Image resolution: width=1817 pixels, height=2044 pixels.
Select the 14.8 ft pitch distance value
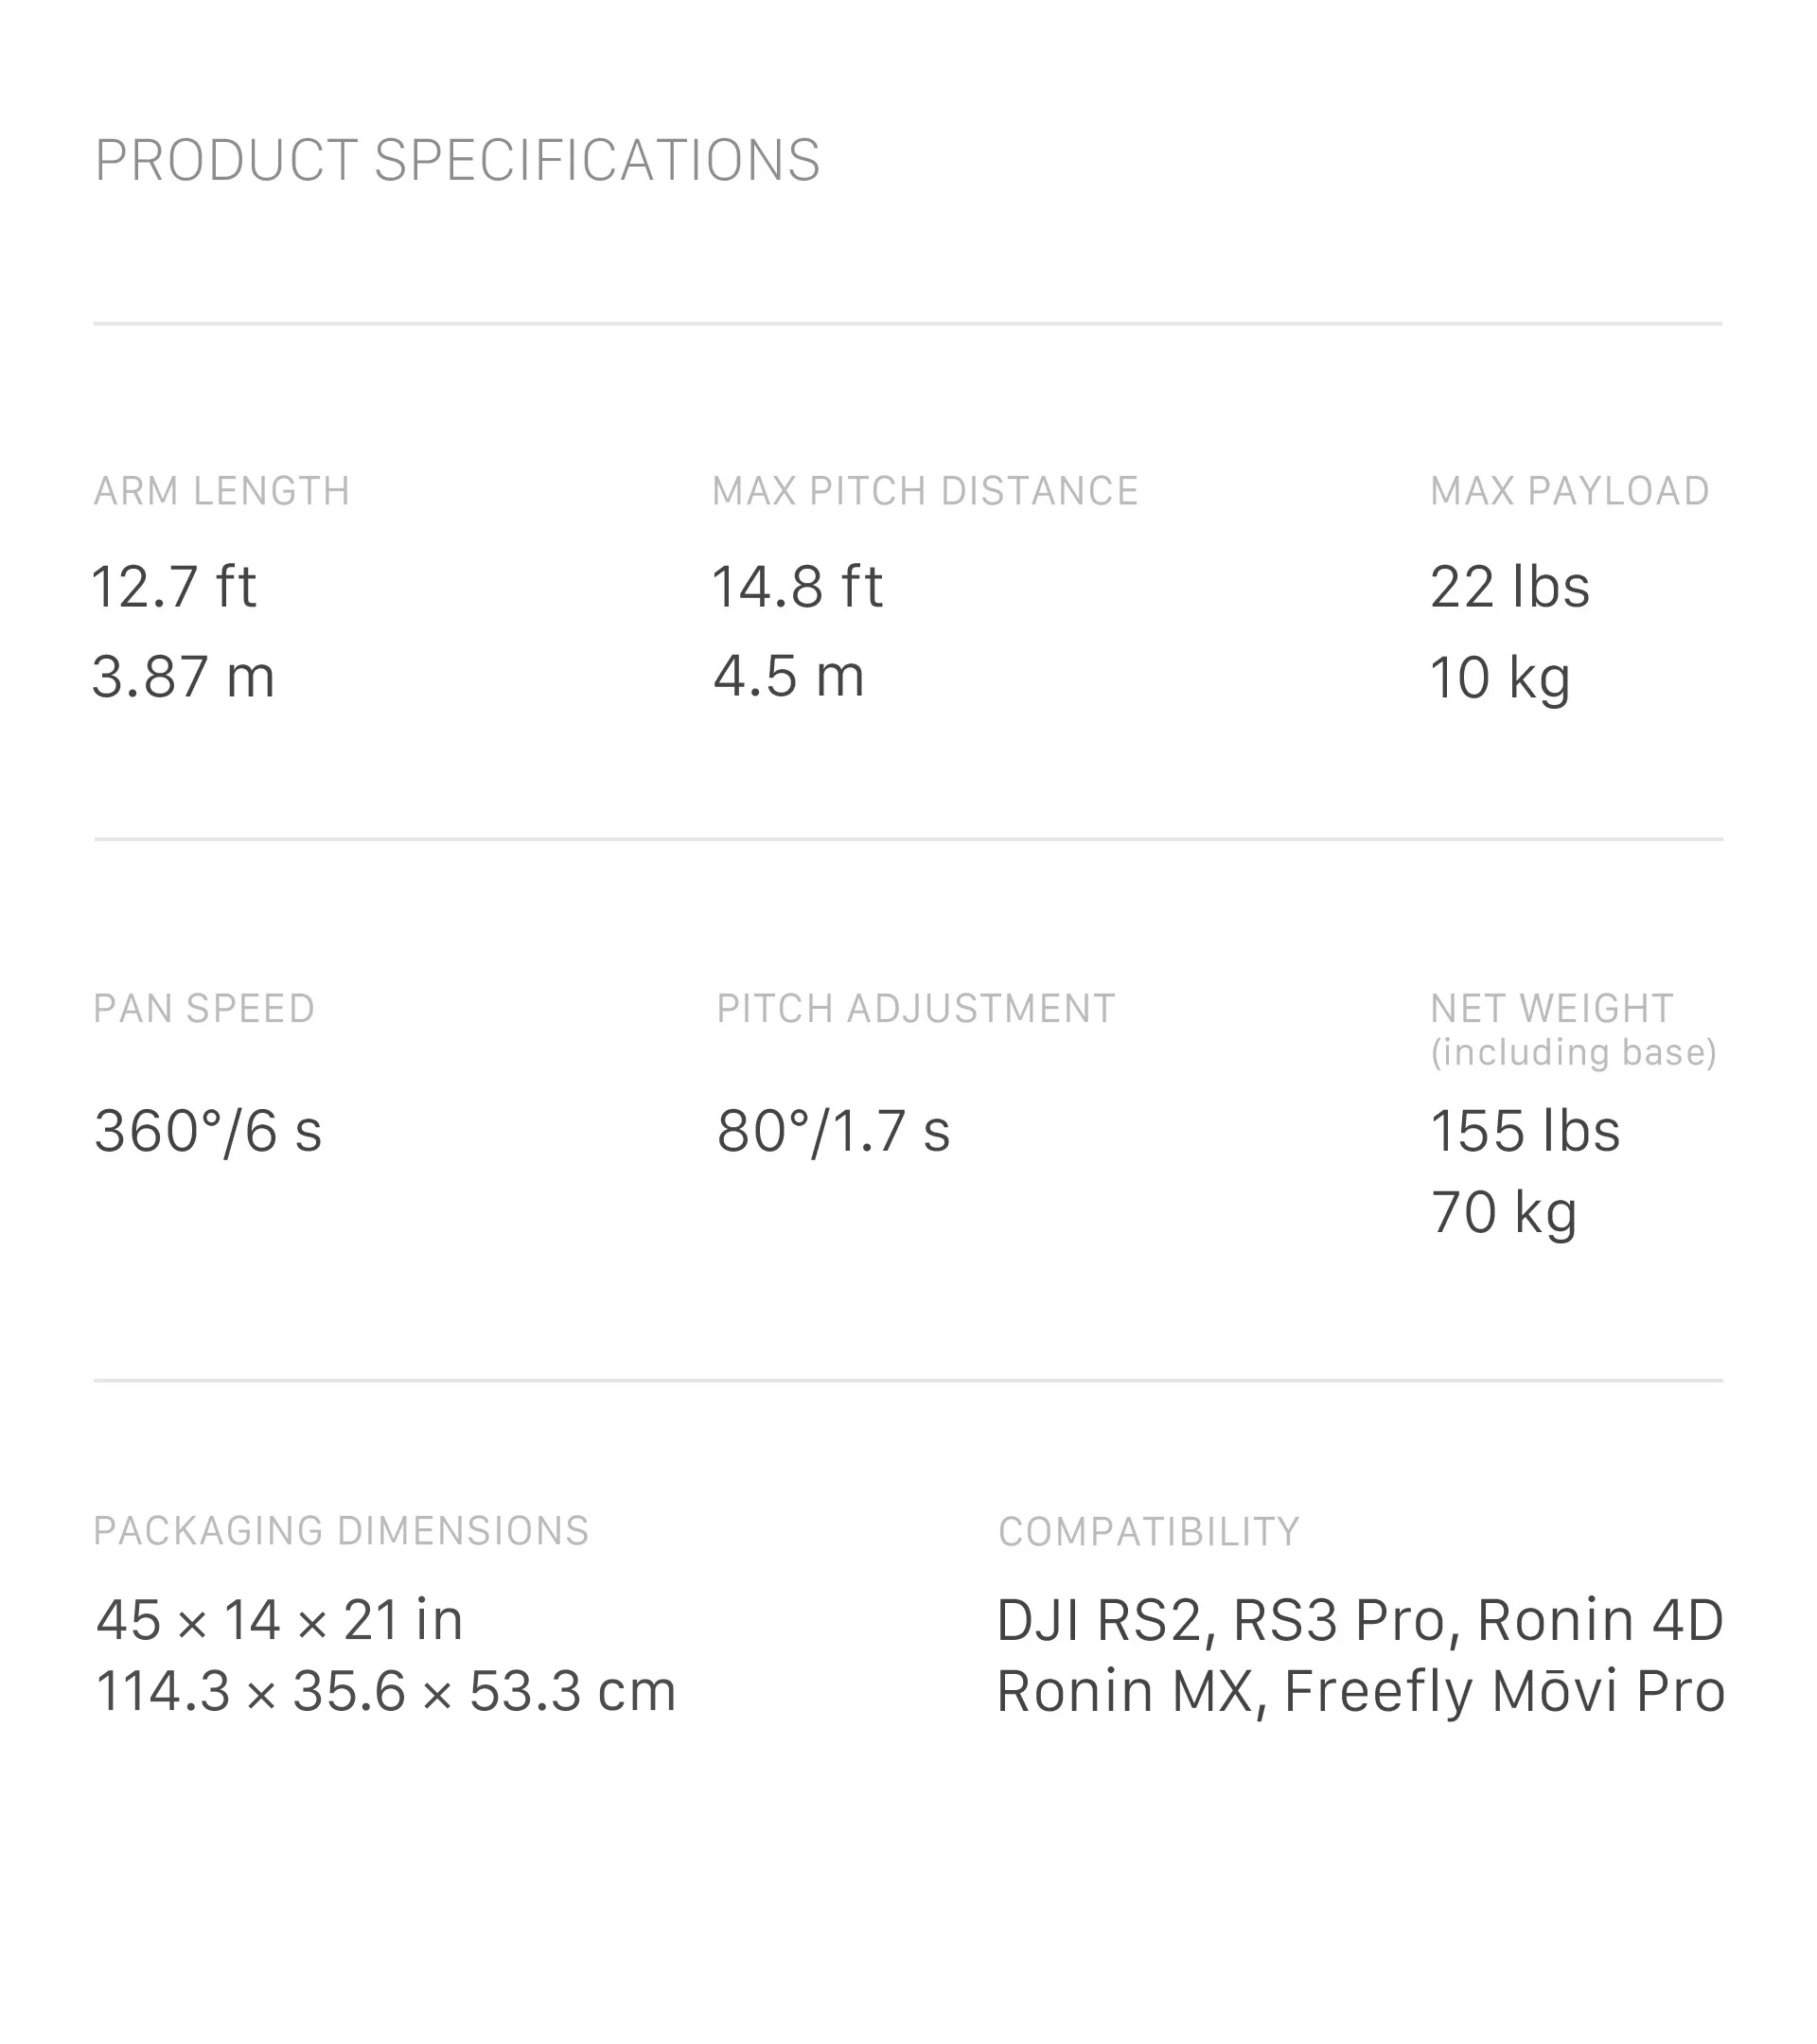coord(797,586)
